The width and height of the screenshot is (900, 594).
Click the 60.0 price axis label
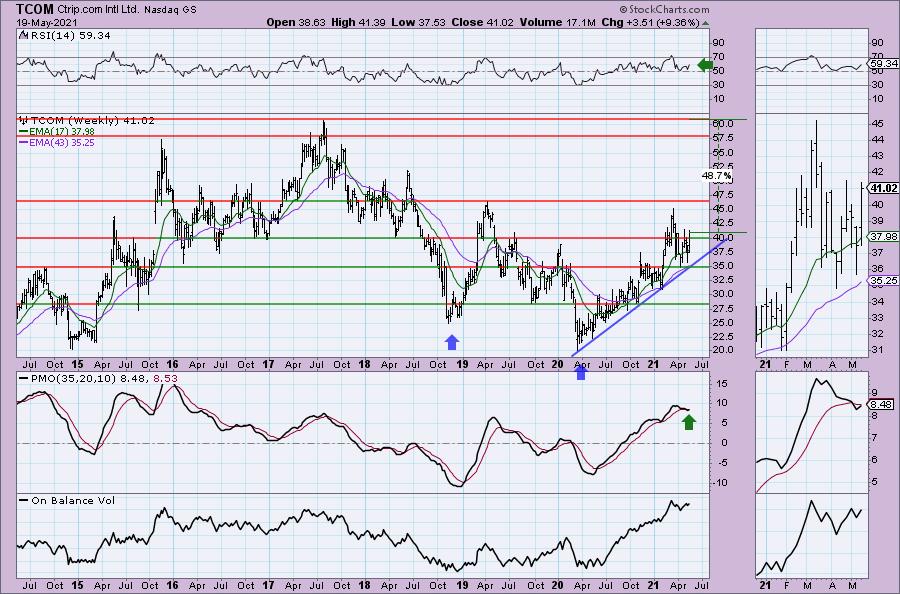[722, 124]
